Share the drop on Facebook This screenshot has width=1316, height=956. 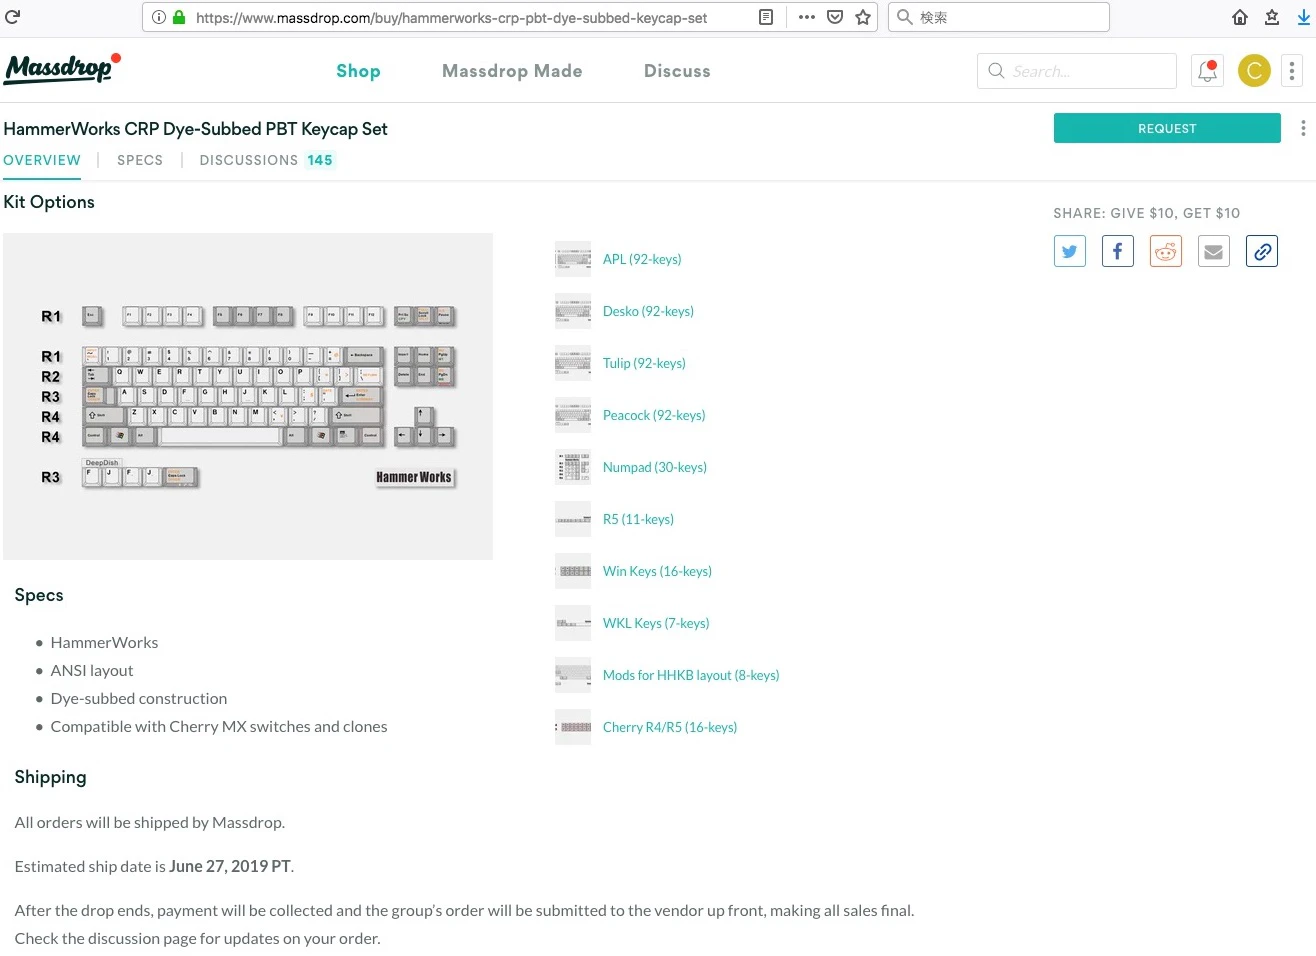tap(1118, 251)
